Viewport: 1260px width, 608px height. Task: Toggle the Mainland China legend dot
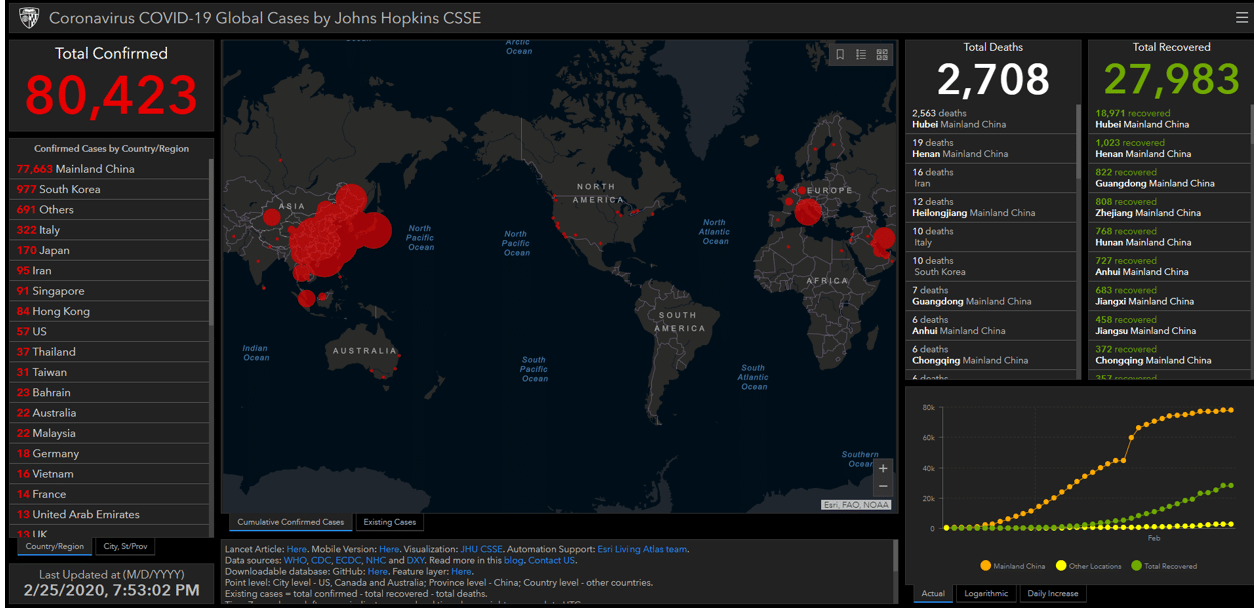tap(986, 566)
